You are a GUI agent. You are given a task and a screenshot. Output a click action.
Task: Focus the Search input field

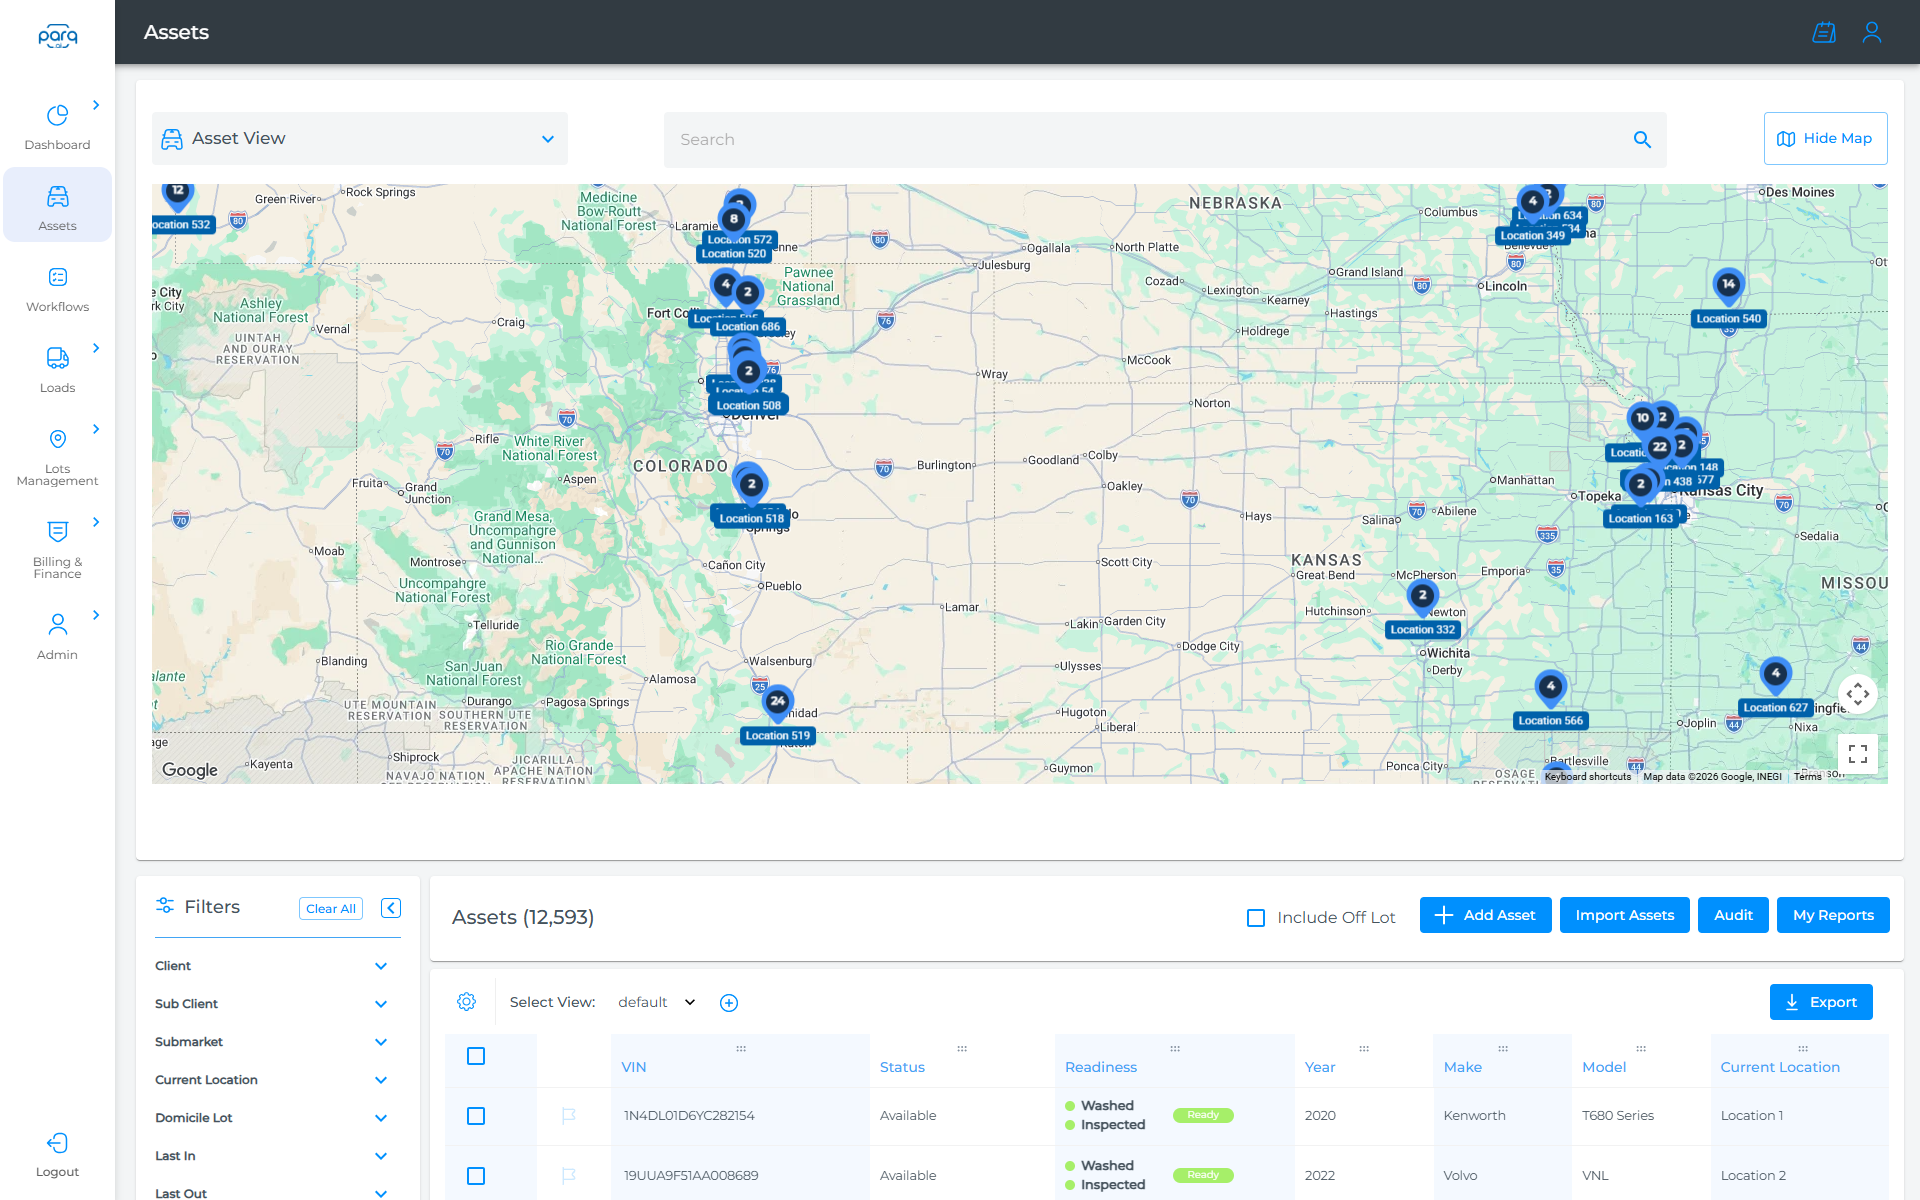pyautogui.click(x=1150, y=140)
